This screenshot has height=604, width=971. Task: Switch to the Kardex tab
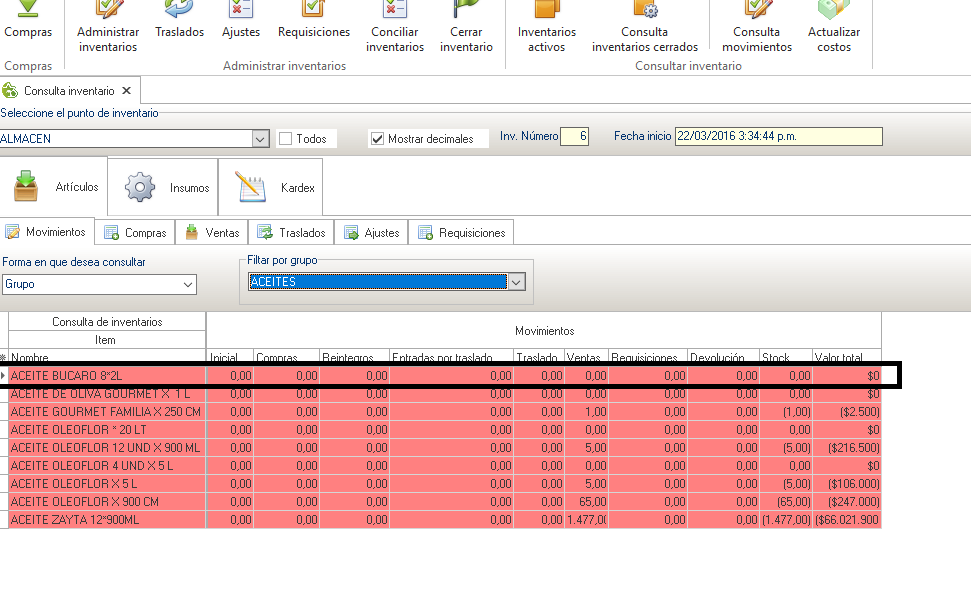click(272, 187)
